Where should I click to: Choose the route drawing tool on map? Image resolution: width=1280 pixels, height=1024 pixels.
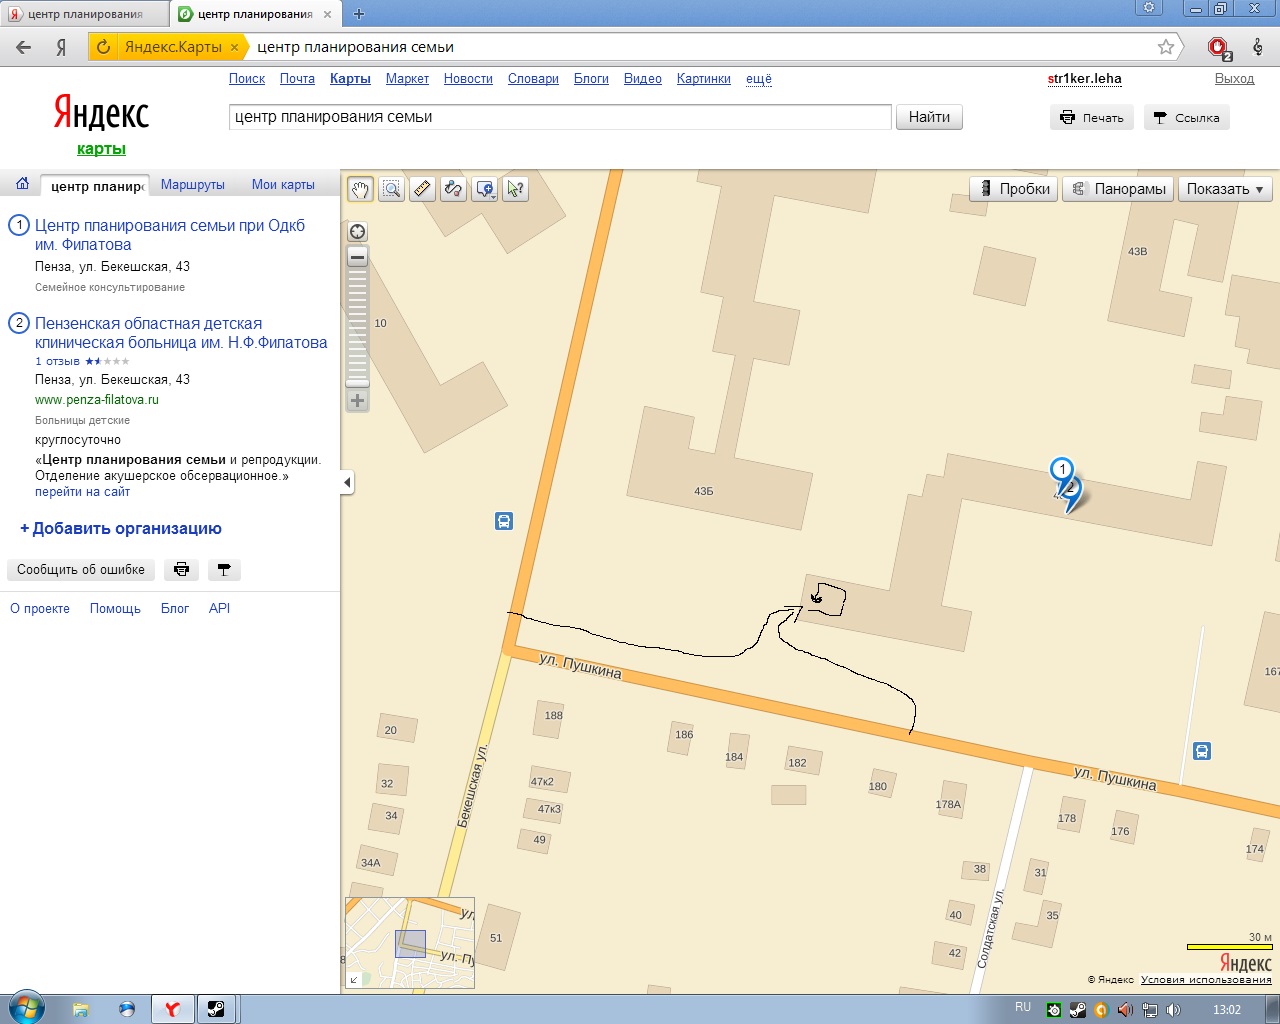pyautogui.click(x=453, y=189)
